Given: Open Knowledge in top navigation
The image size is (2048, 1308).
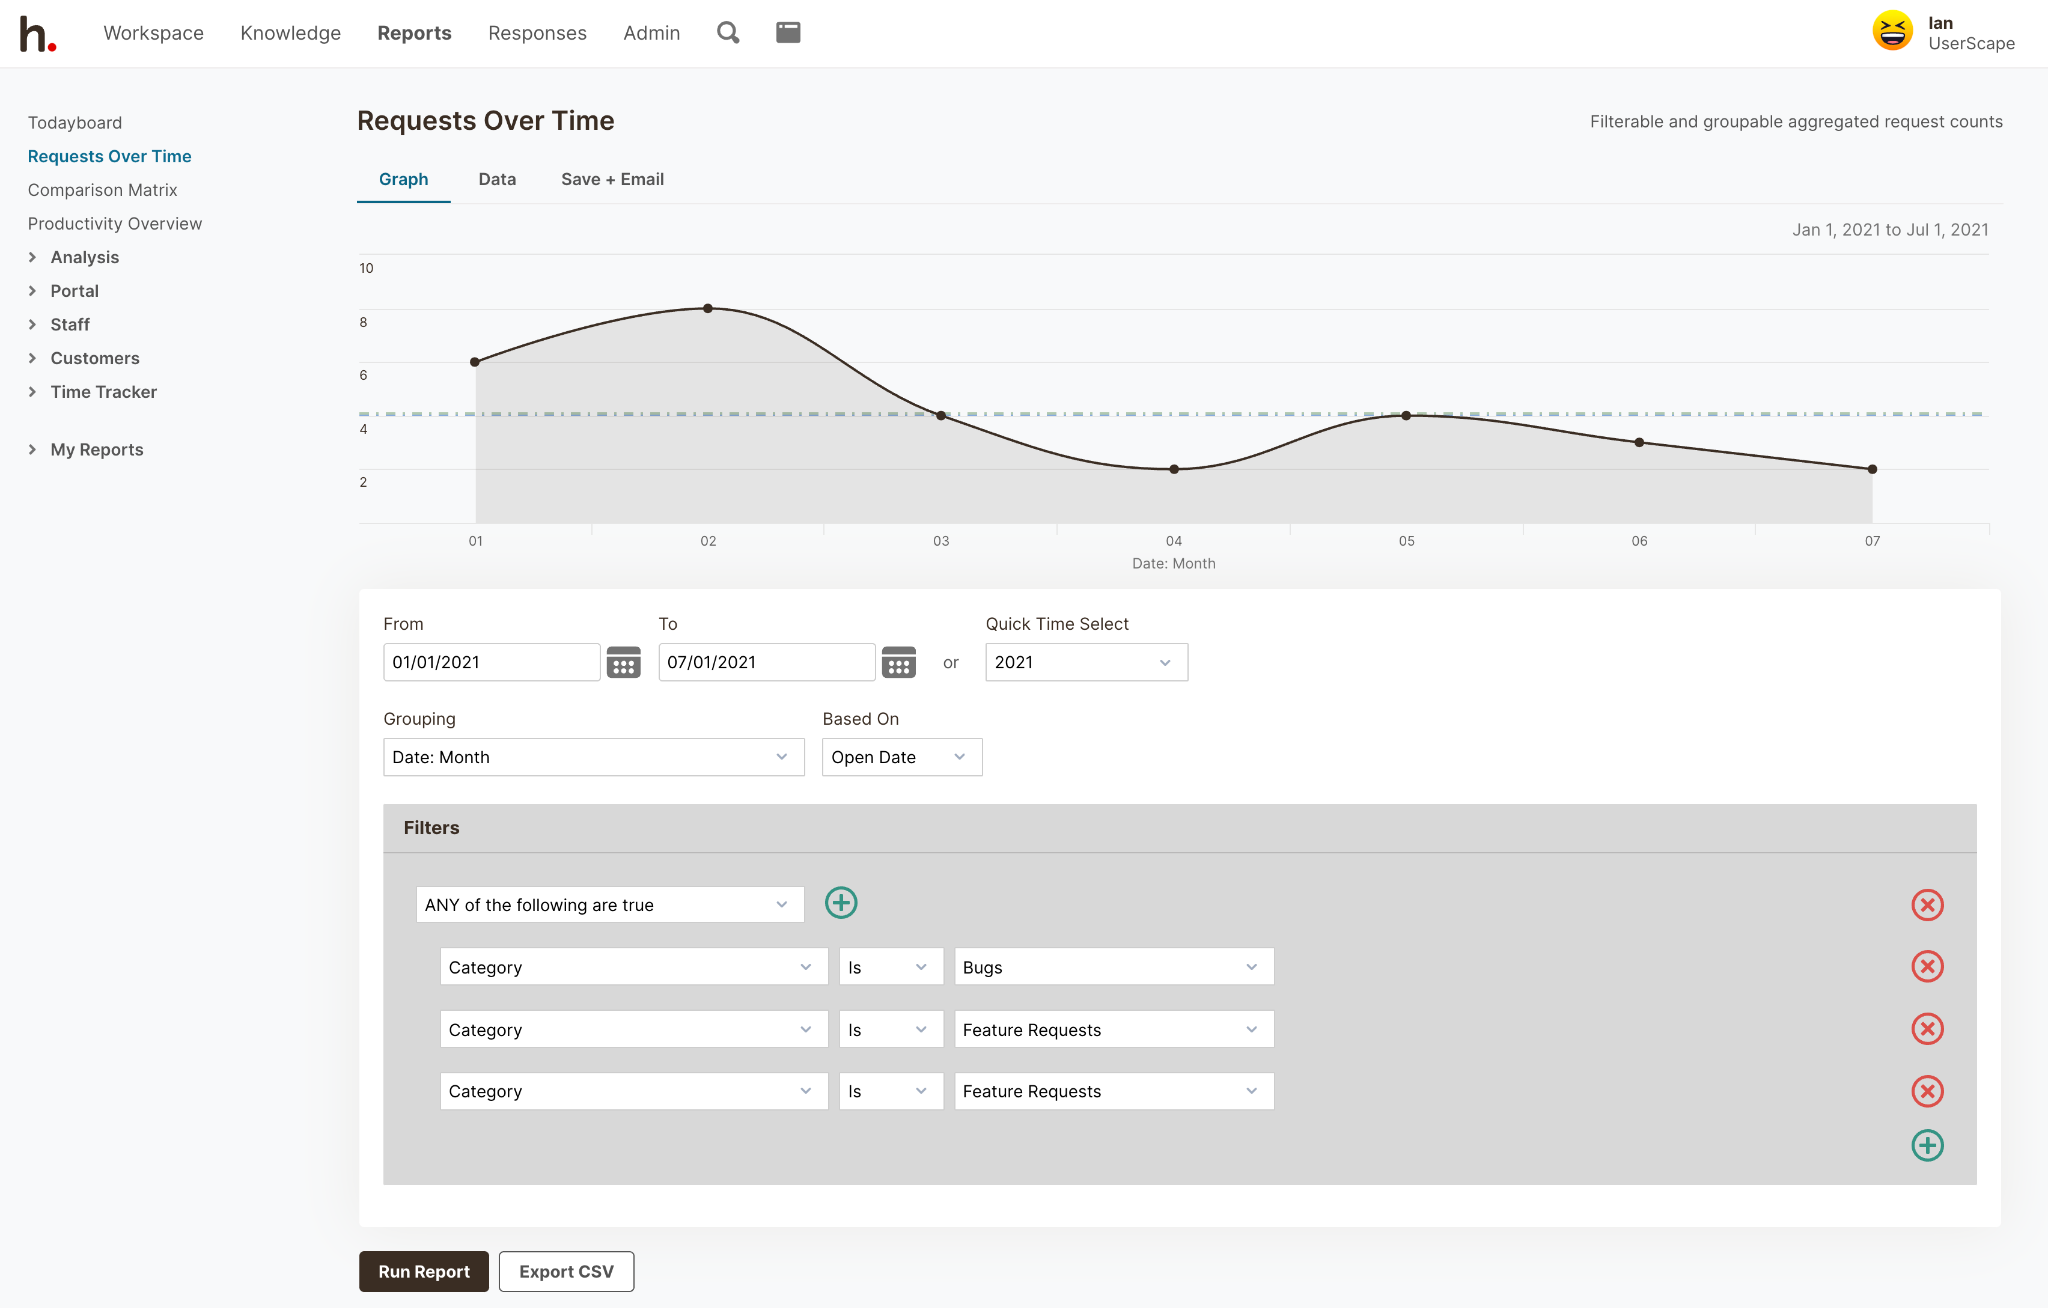Looking at the screenshot, I should point(291,33).
